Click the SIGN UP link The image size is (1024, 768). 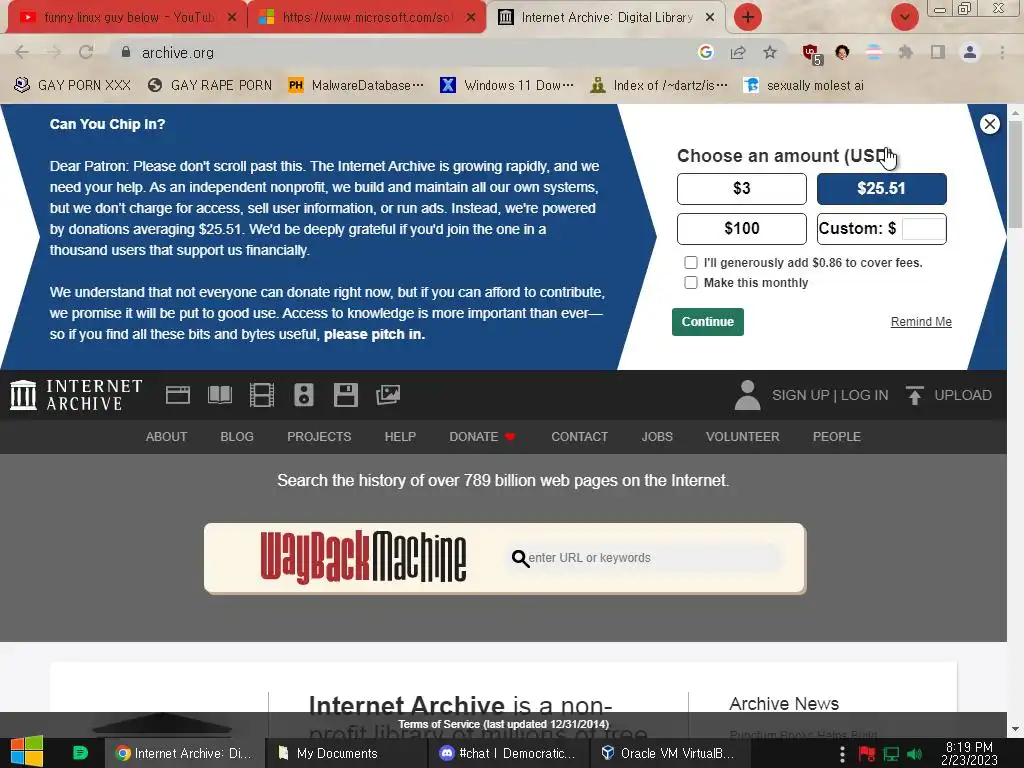(x=801, y=395)
